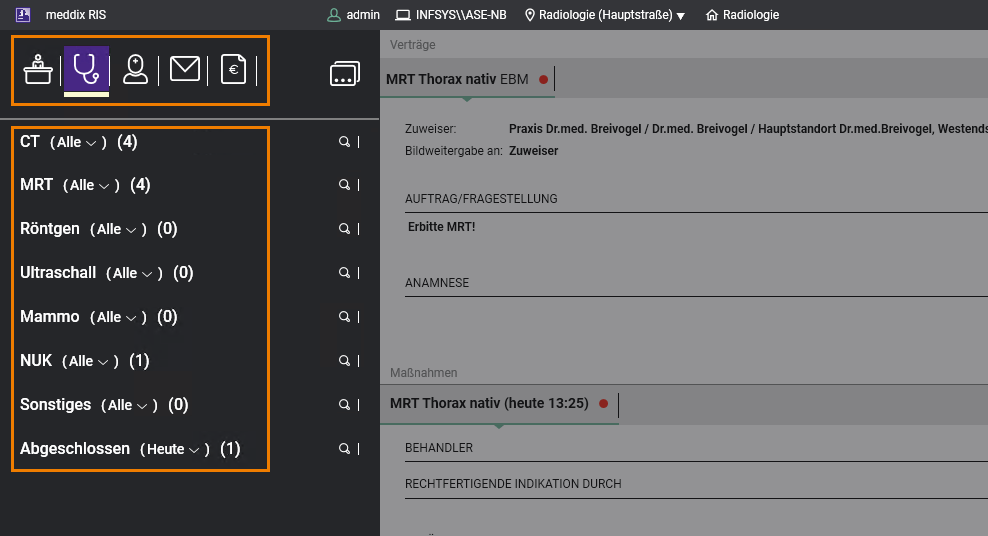Select the Röntgen worklist category
This screenshot has height=536, width=988.
pos(50,229)
